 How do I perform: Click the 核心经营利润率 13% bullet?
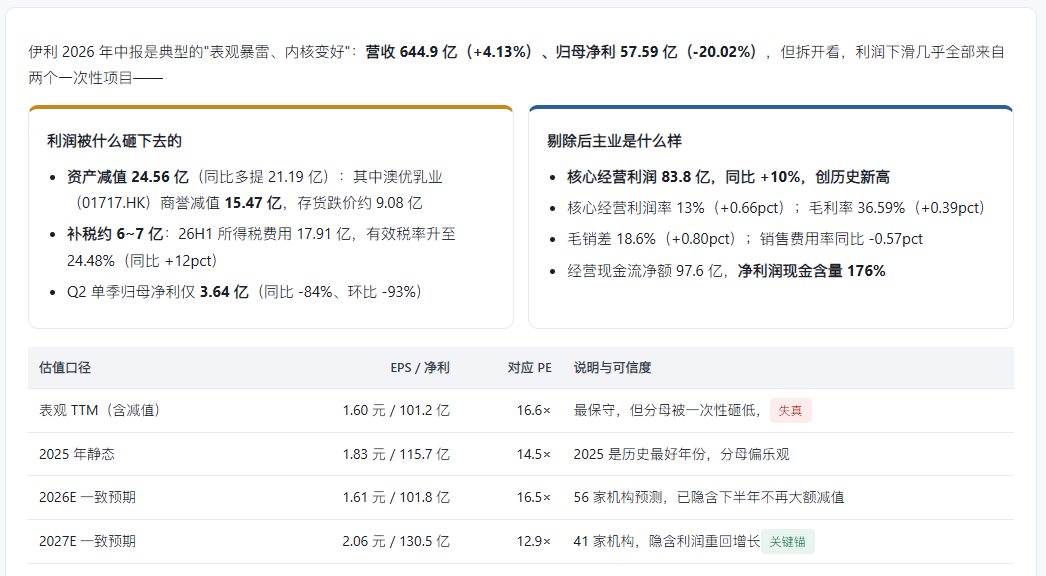776,208
